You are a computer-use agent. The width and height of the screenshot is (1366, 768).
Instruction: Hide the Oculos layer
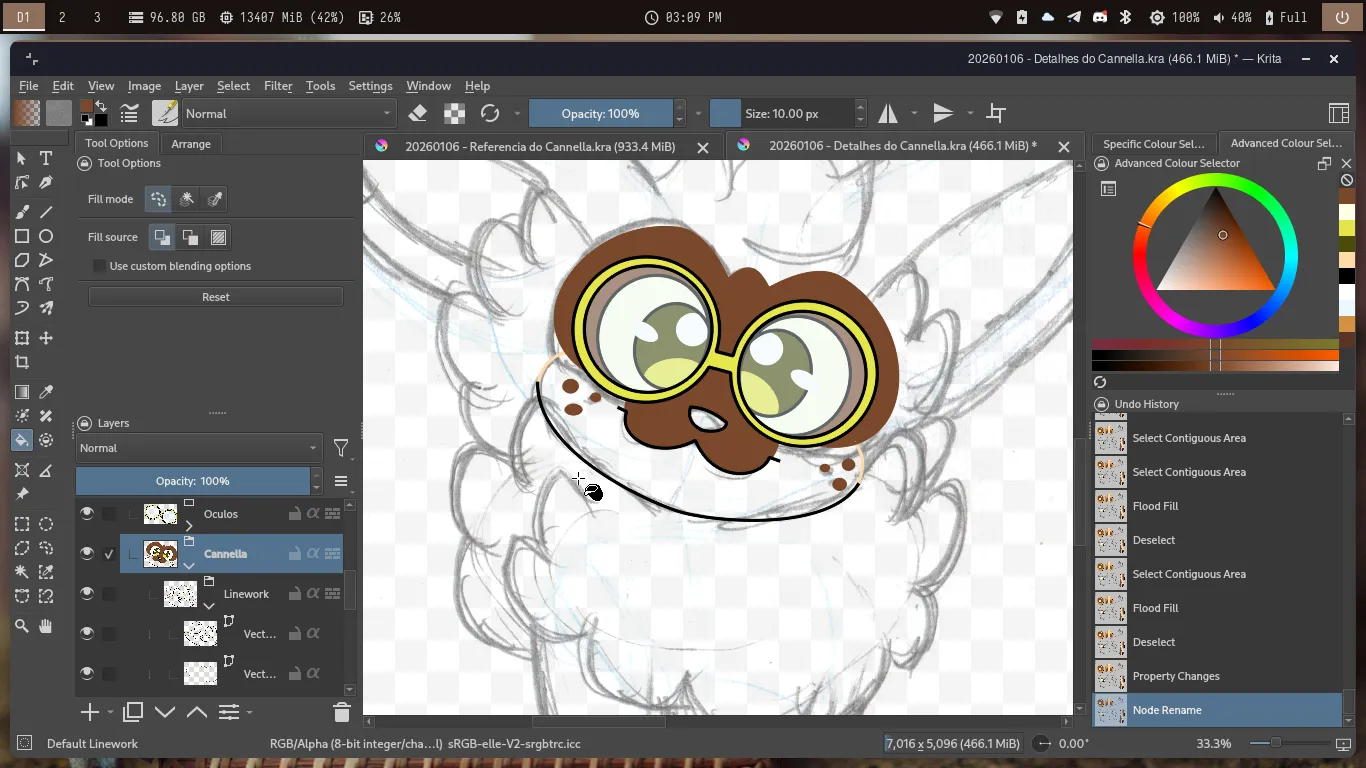(87, 514)
